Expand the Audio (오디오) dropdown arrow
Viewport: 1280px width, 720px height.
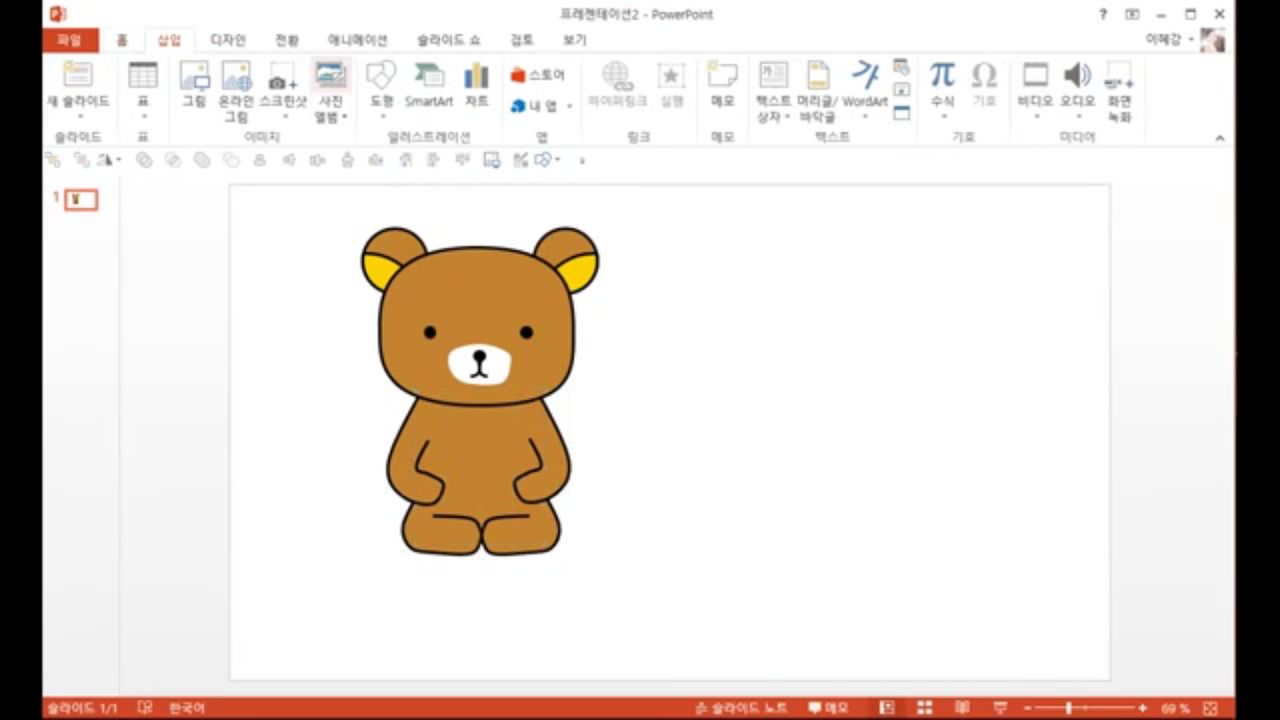coord(1077,117)
